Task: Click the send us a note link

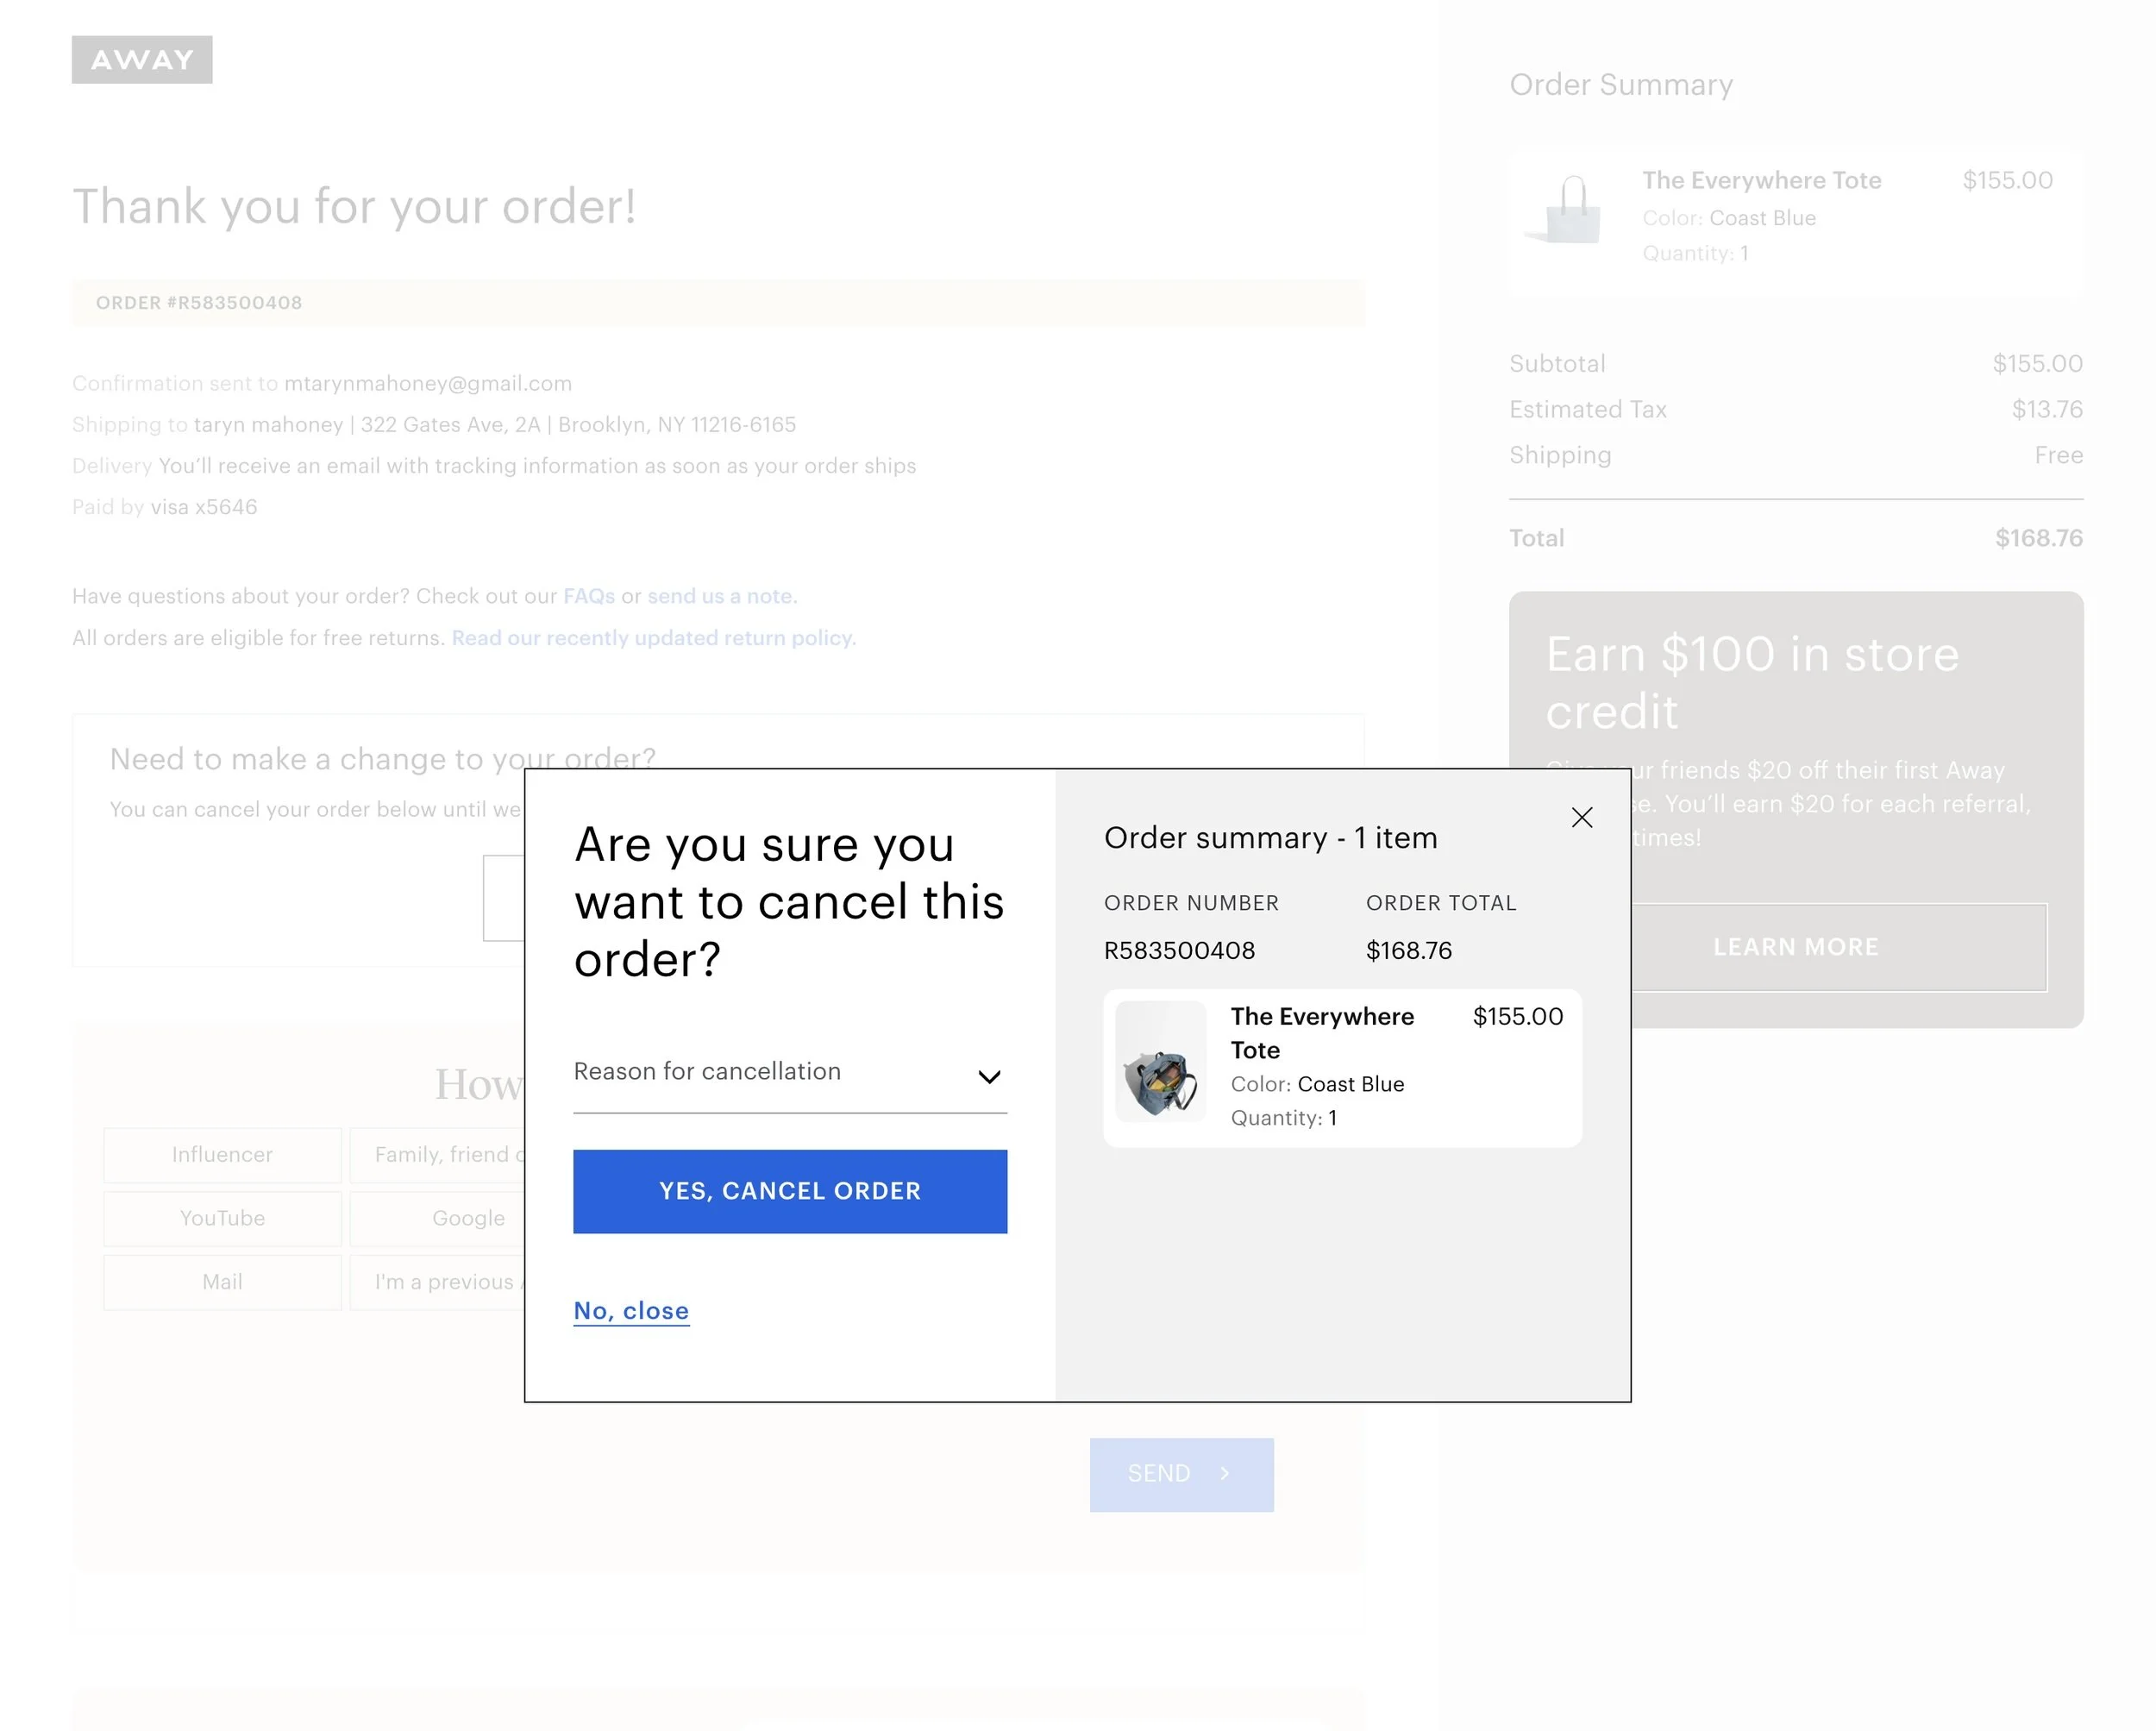Action: (722, 596)
